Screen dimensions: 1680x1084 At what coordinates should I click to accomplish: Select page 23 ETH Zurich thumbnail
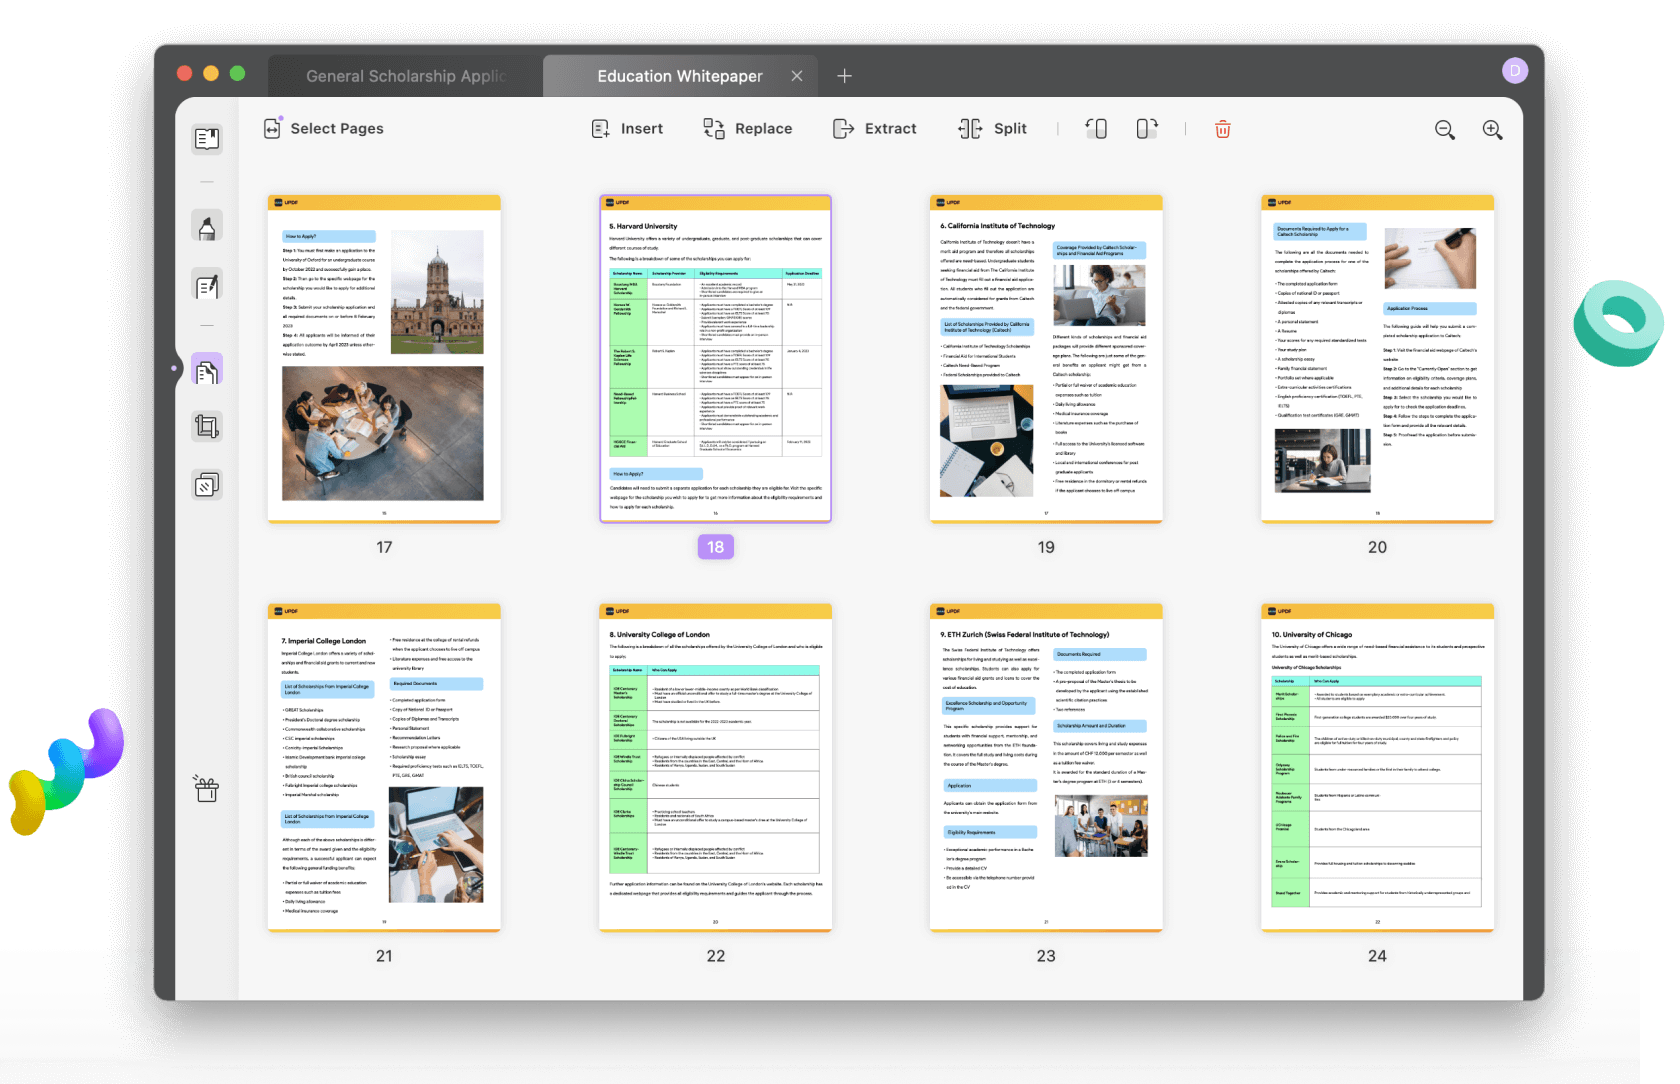(x=1046, y=768)
